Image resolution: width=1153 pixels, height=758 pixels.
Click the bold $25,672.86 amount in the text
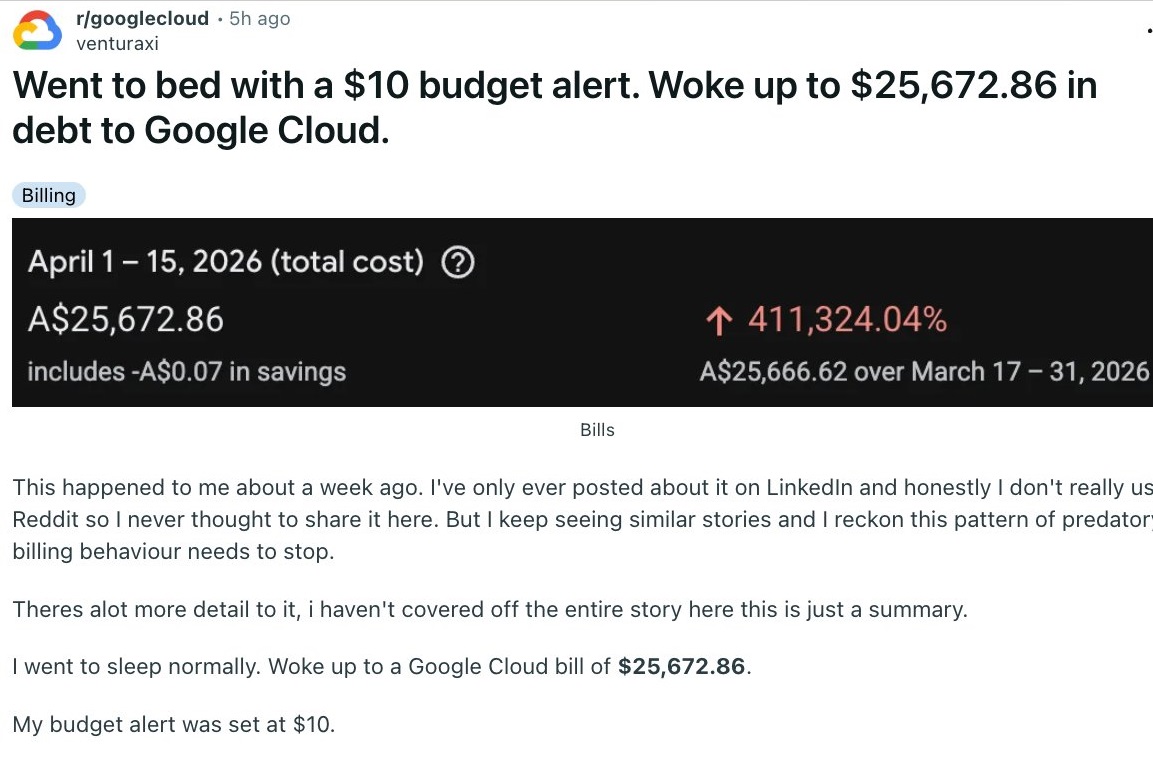pyautogui.click(x=681, y=666)
